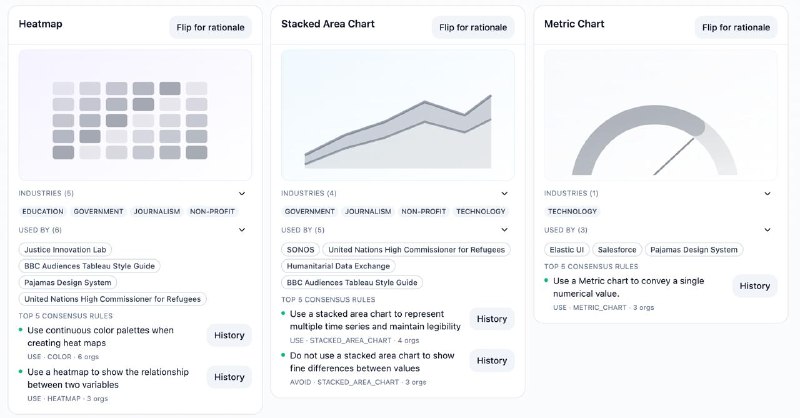Select the Salesforce organization chip
Screen dimensions: 800x418
[617, 250]
